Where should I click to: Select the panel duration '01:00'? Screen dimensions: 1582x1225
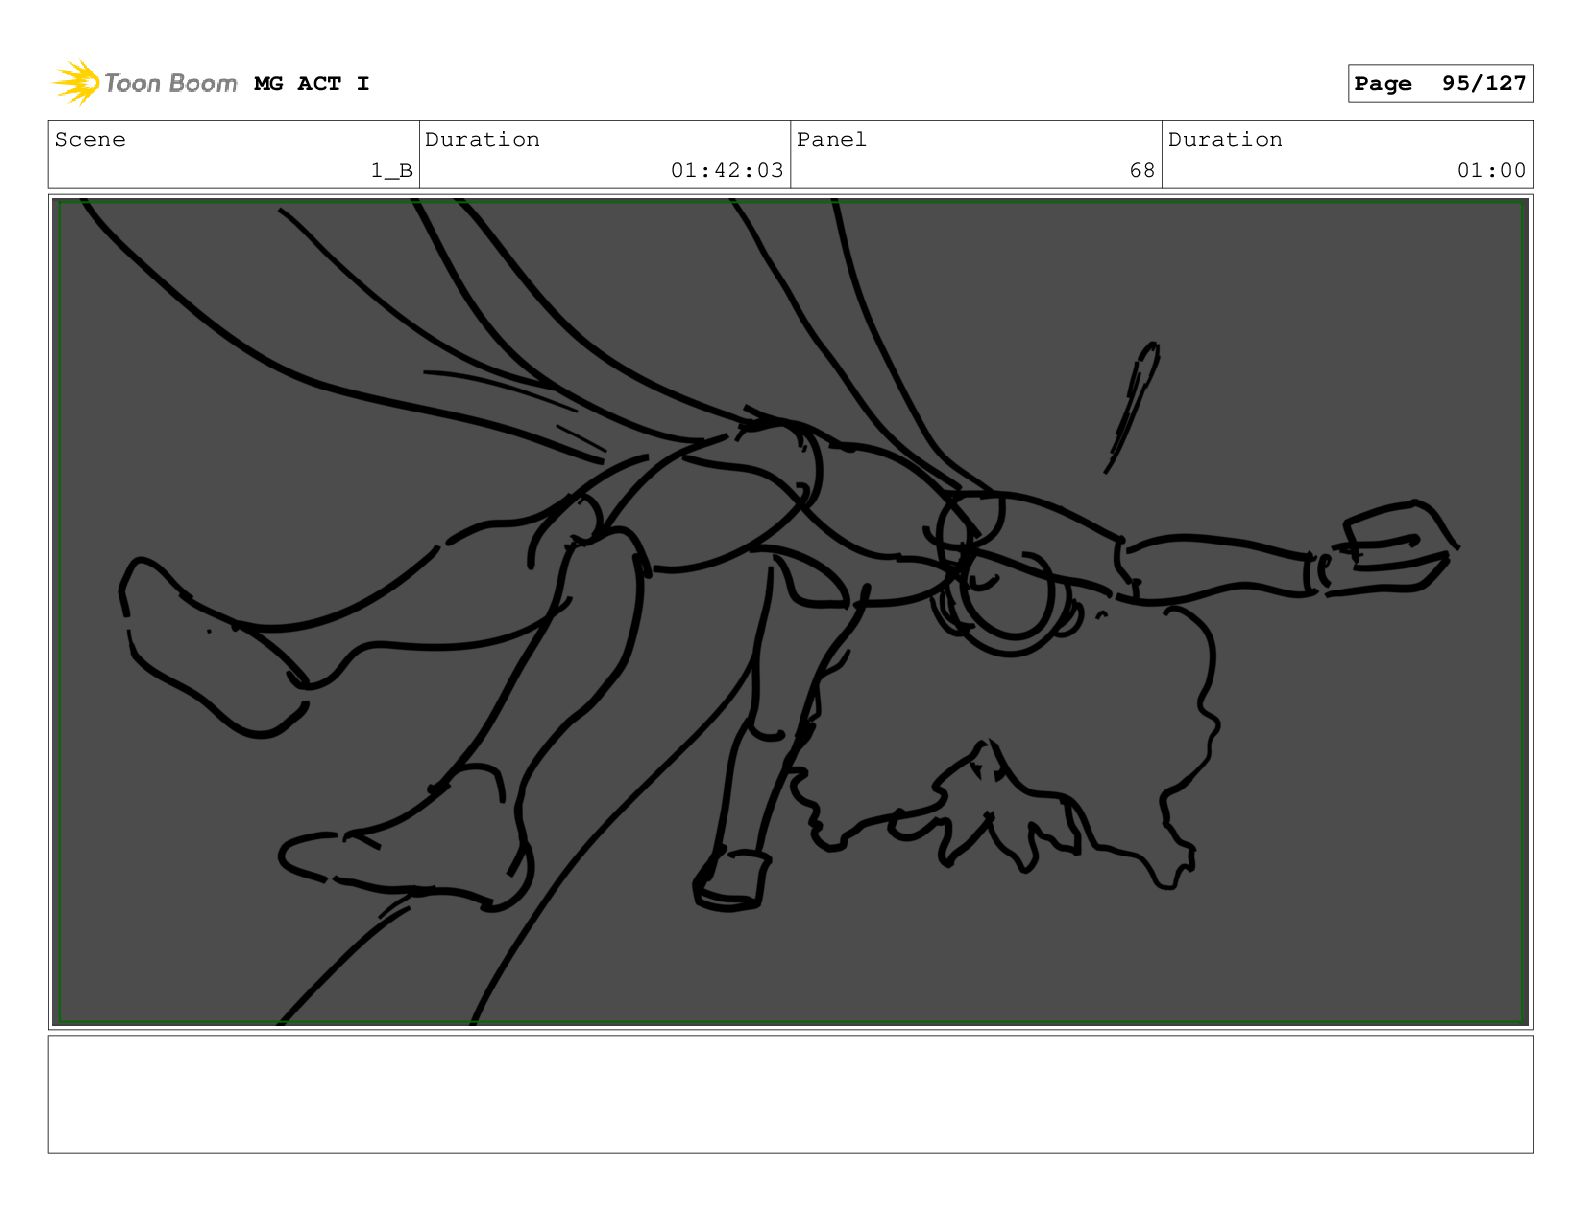[x=1491, y=171]
